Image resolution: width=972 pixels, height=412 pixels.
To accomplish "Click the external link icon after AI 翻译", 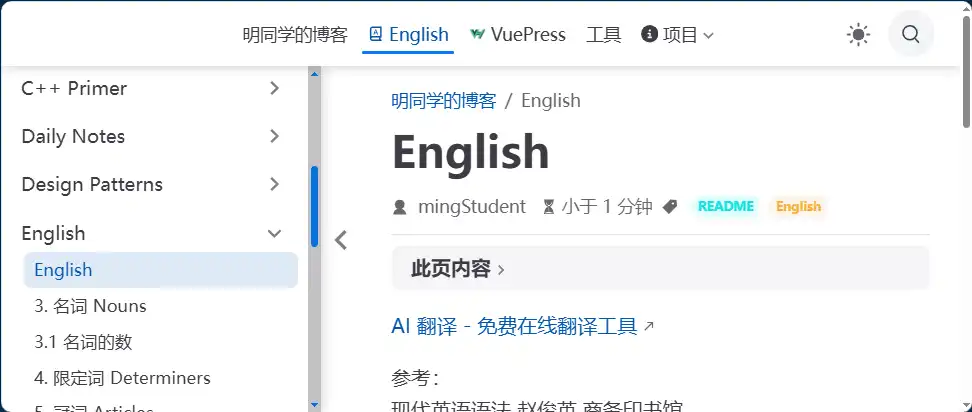I will (649, 327).
